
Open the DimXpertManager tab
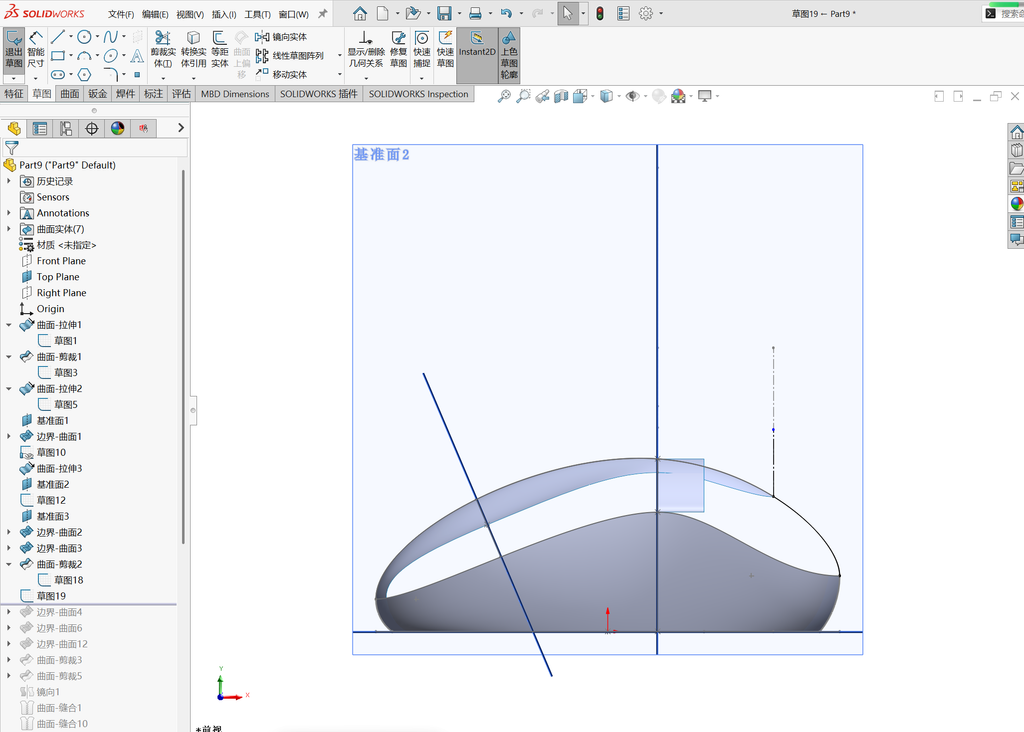(91, 129)
